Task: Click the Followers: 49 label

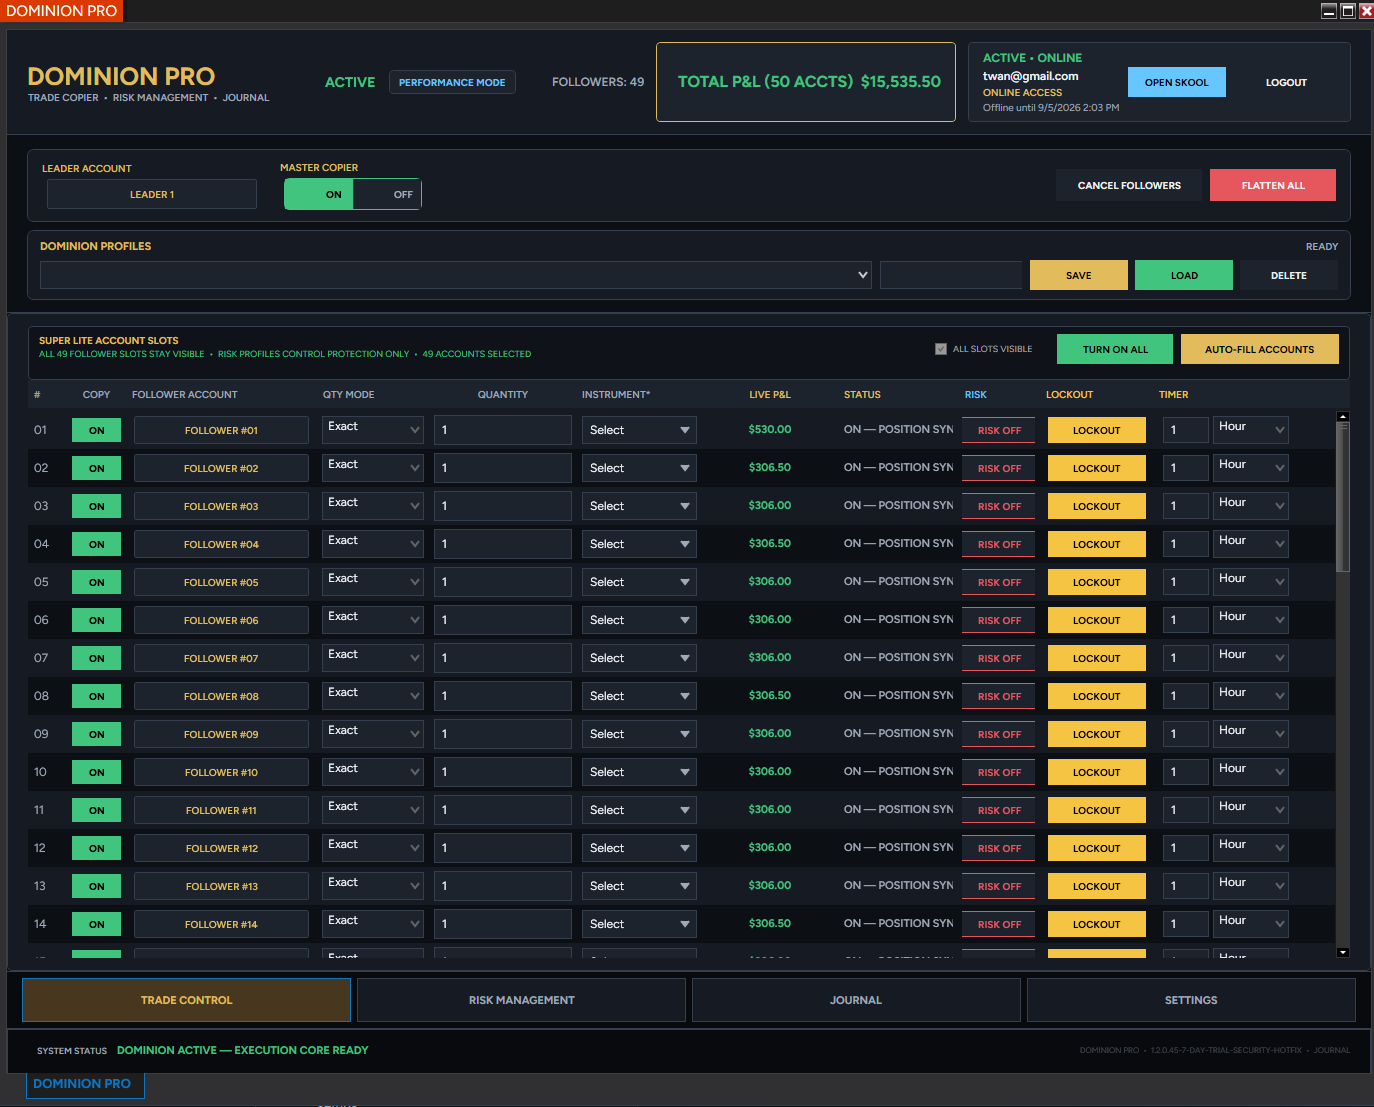Action: tap(598, 82)
